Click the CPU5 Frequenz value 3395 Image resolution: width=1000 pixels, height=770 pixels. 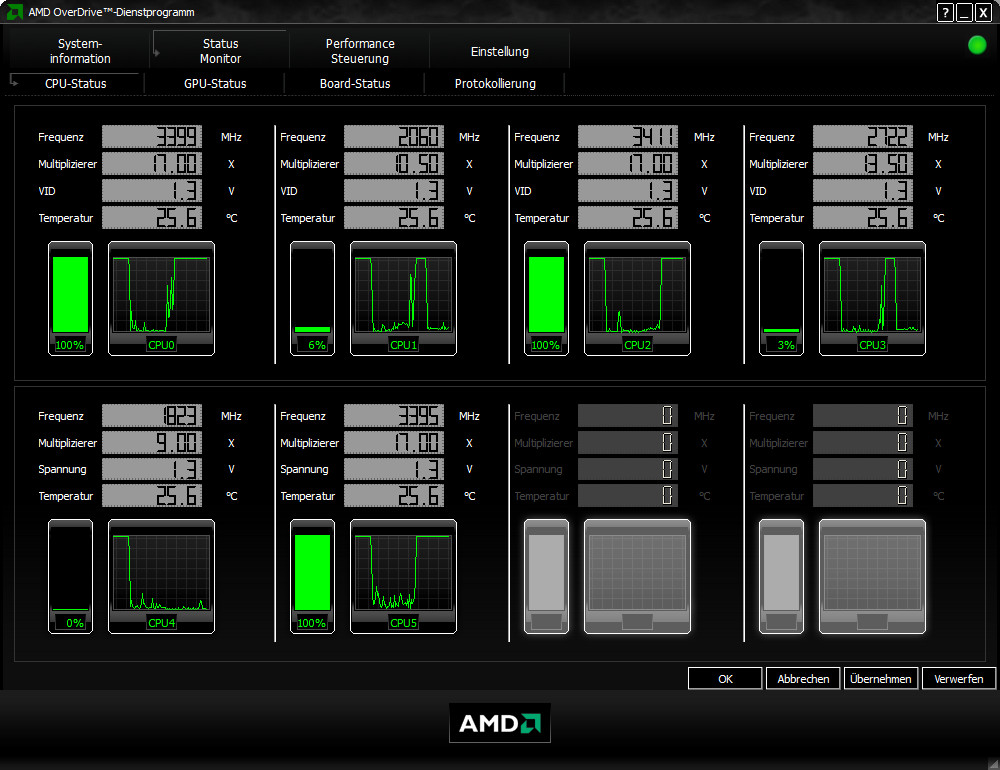393,415
